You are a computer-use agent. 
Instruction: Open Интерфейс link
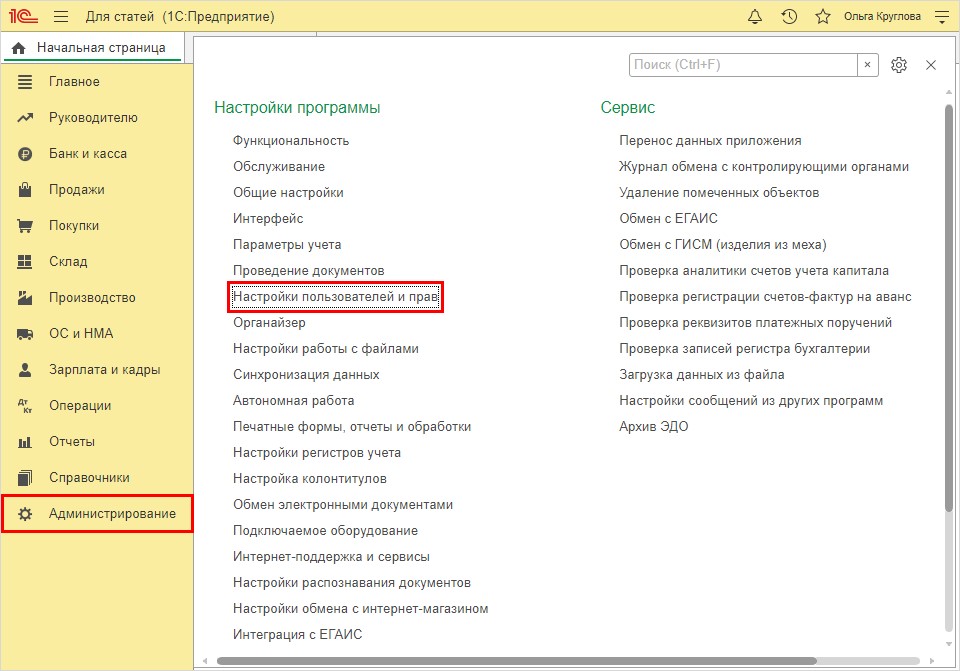coord(268,219)
